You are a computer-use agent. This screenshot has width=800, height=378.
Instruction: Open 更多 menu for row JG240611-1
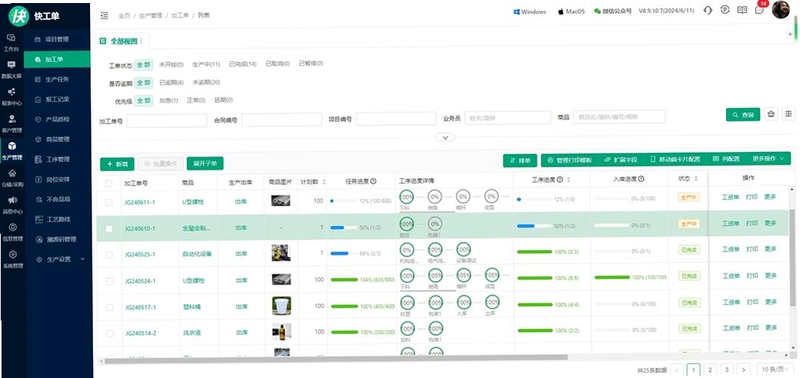pos(770,197)
